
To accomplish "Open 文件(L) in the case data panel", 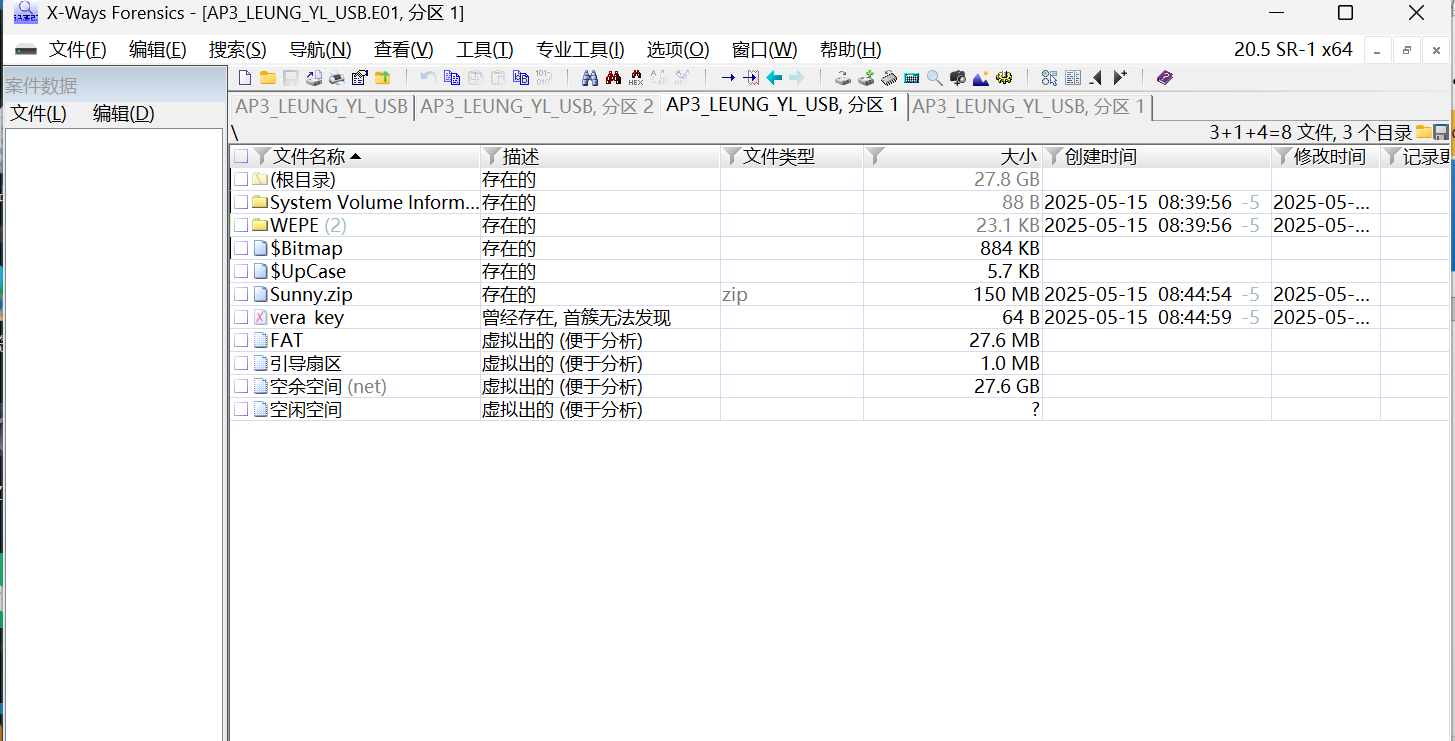I will click(x=38, y=114).
